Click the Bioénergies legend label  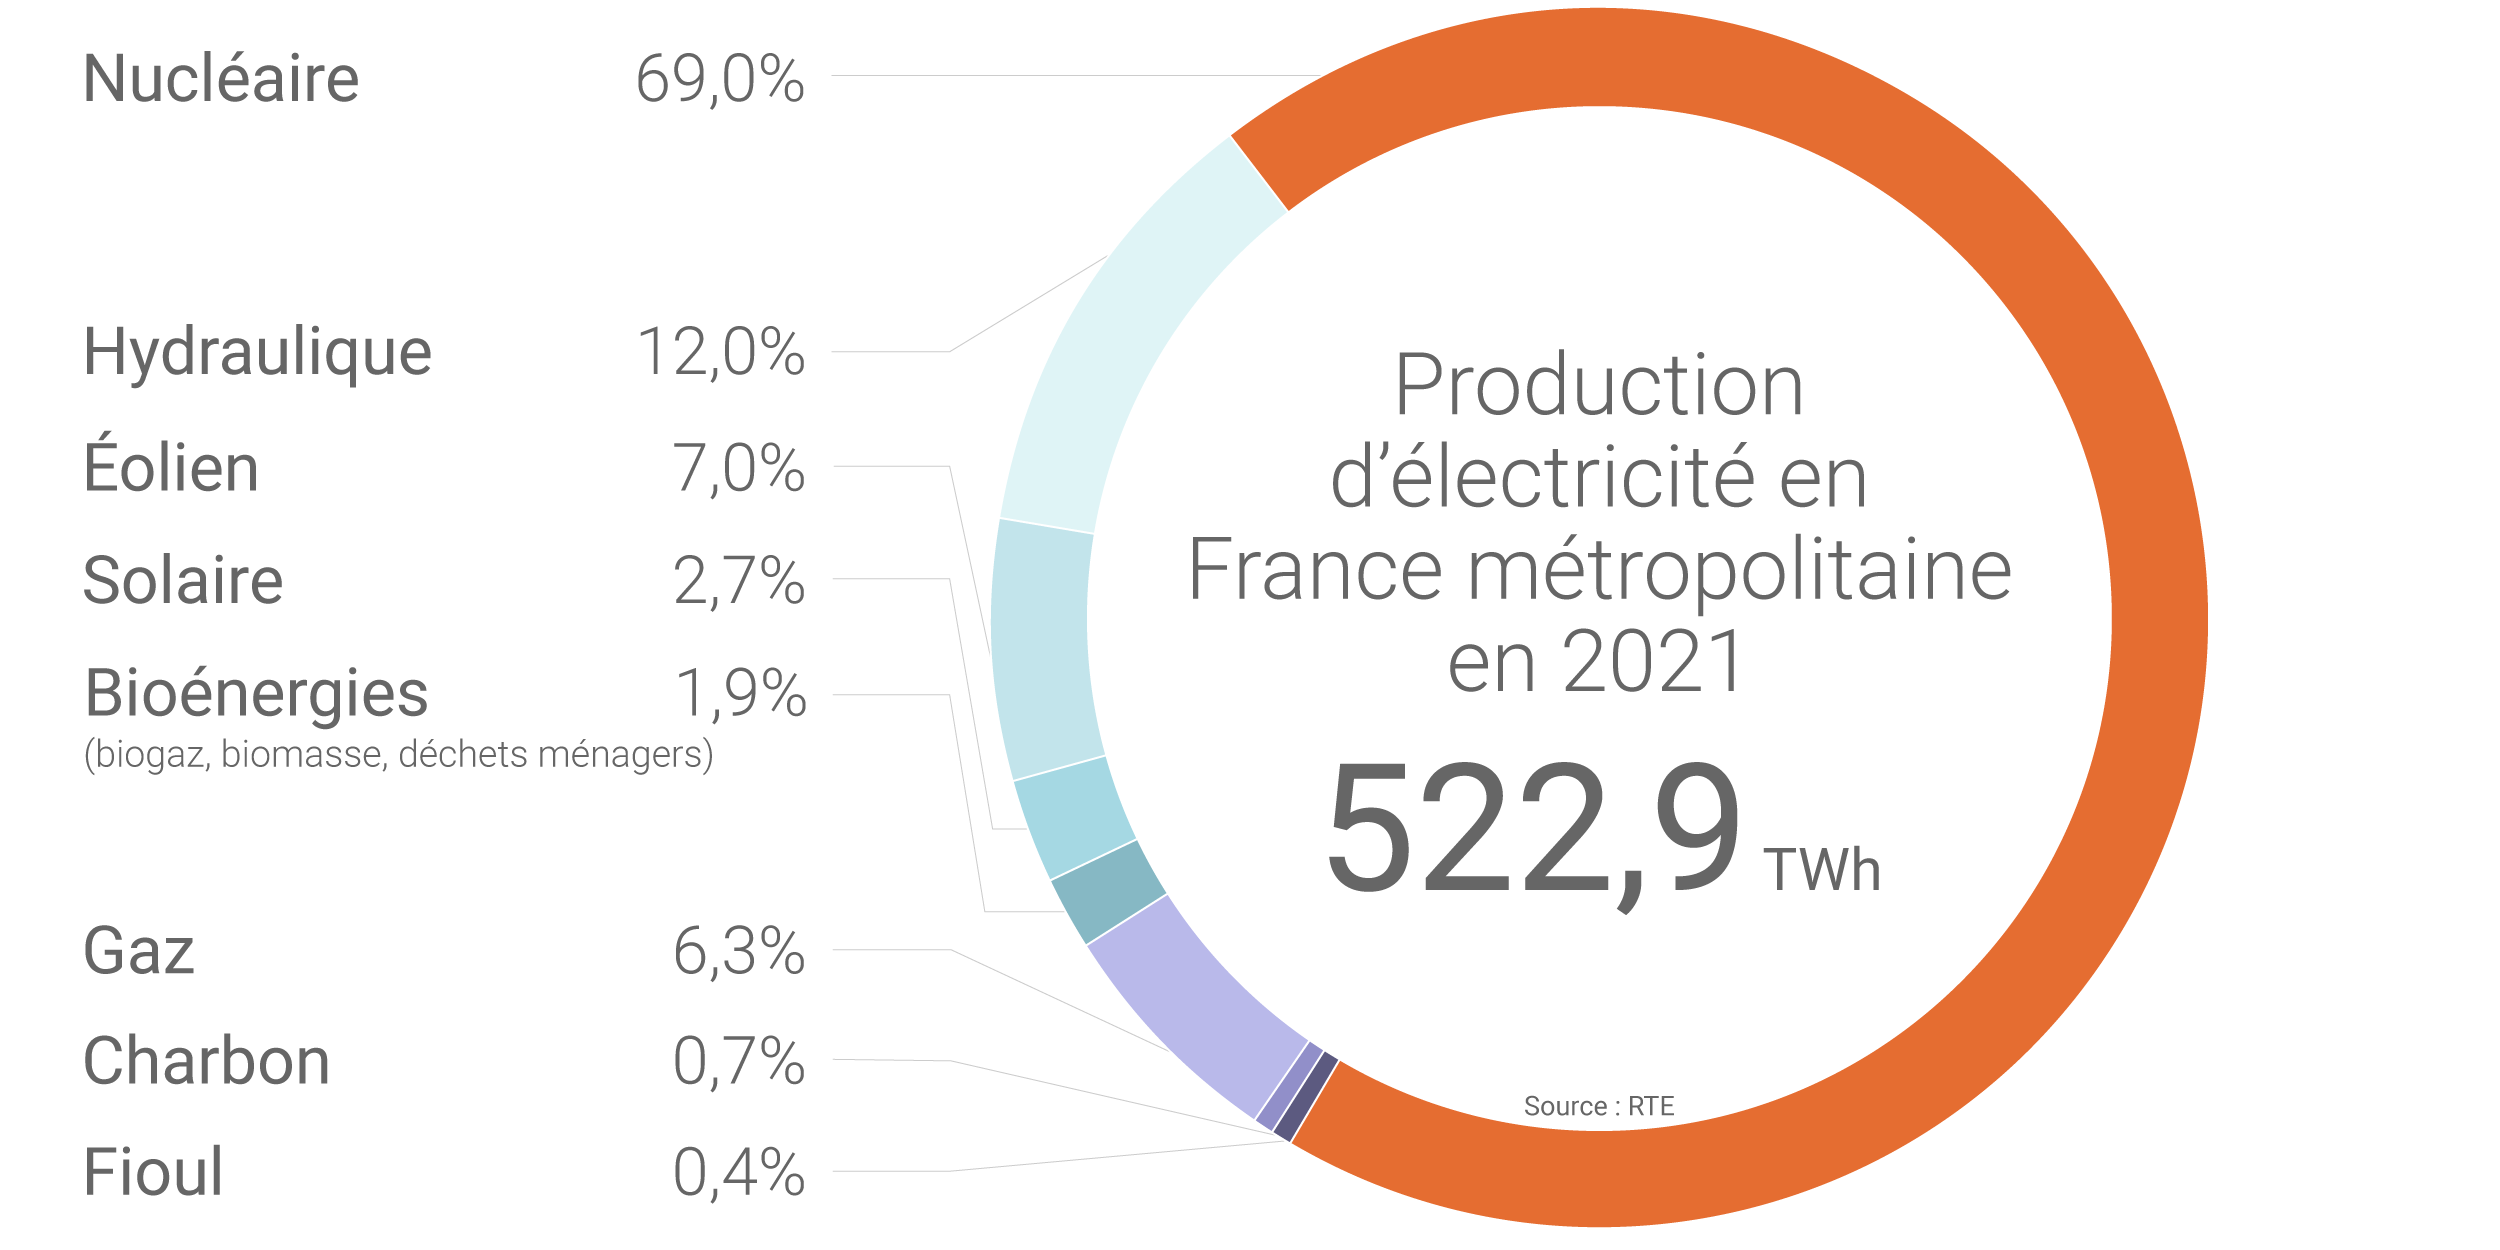256,694
